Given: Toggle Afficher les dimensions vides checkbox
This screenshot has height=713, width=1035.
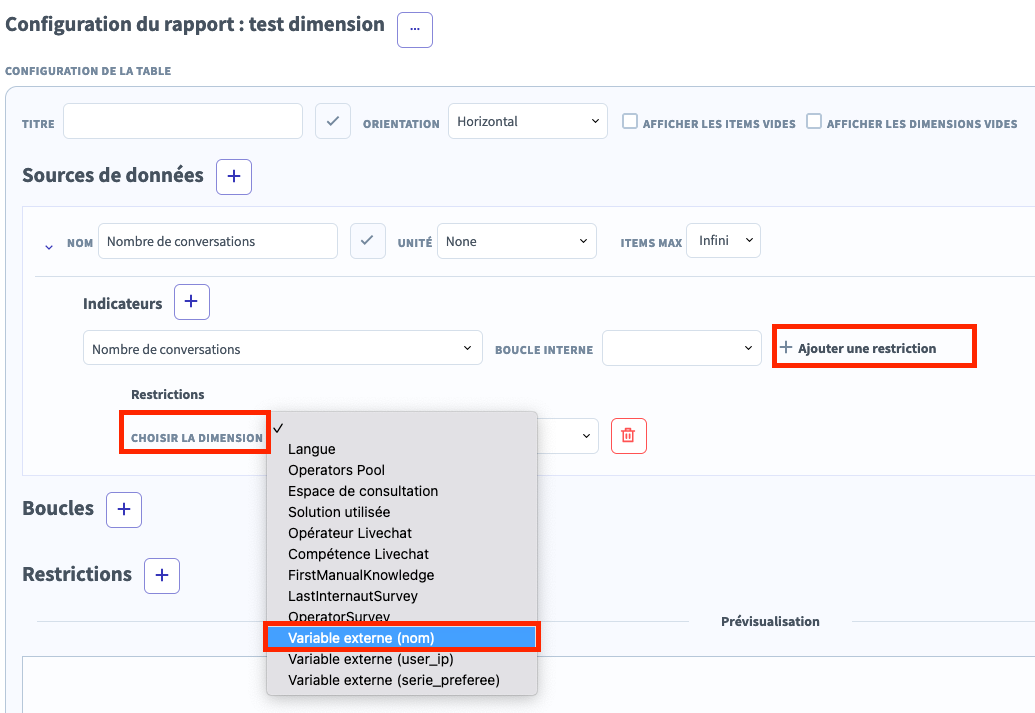Looking at the screenshot, I should (814, 122).
